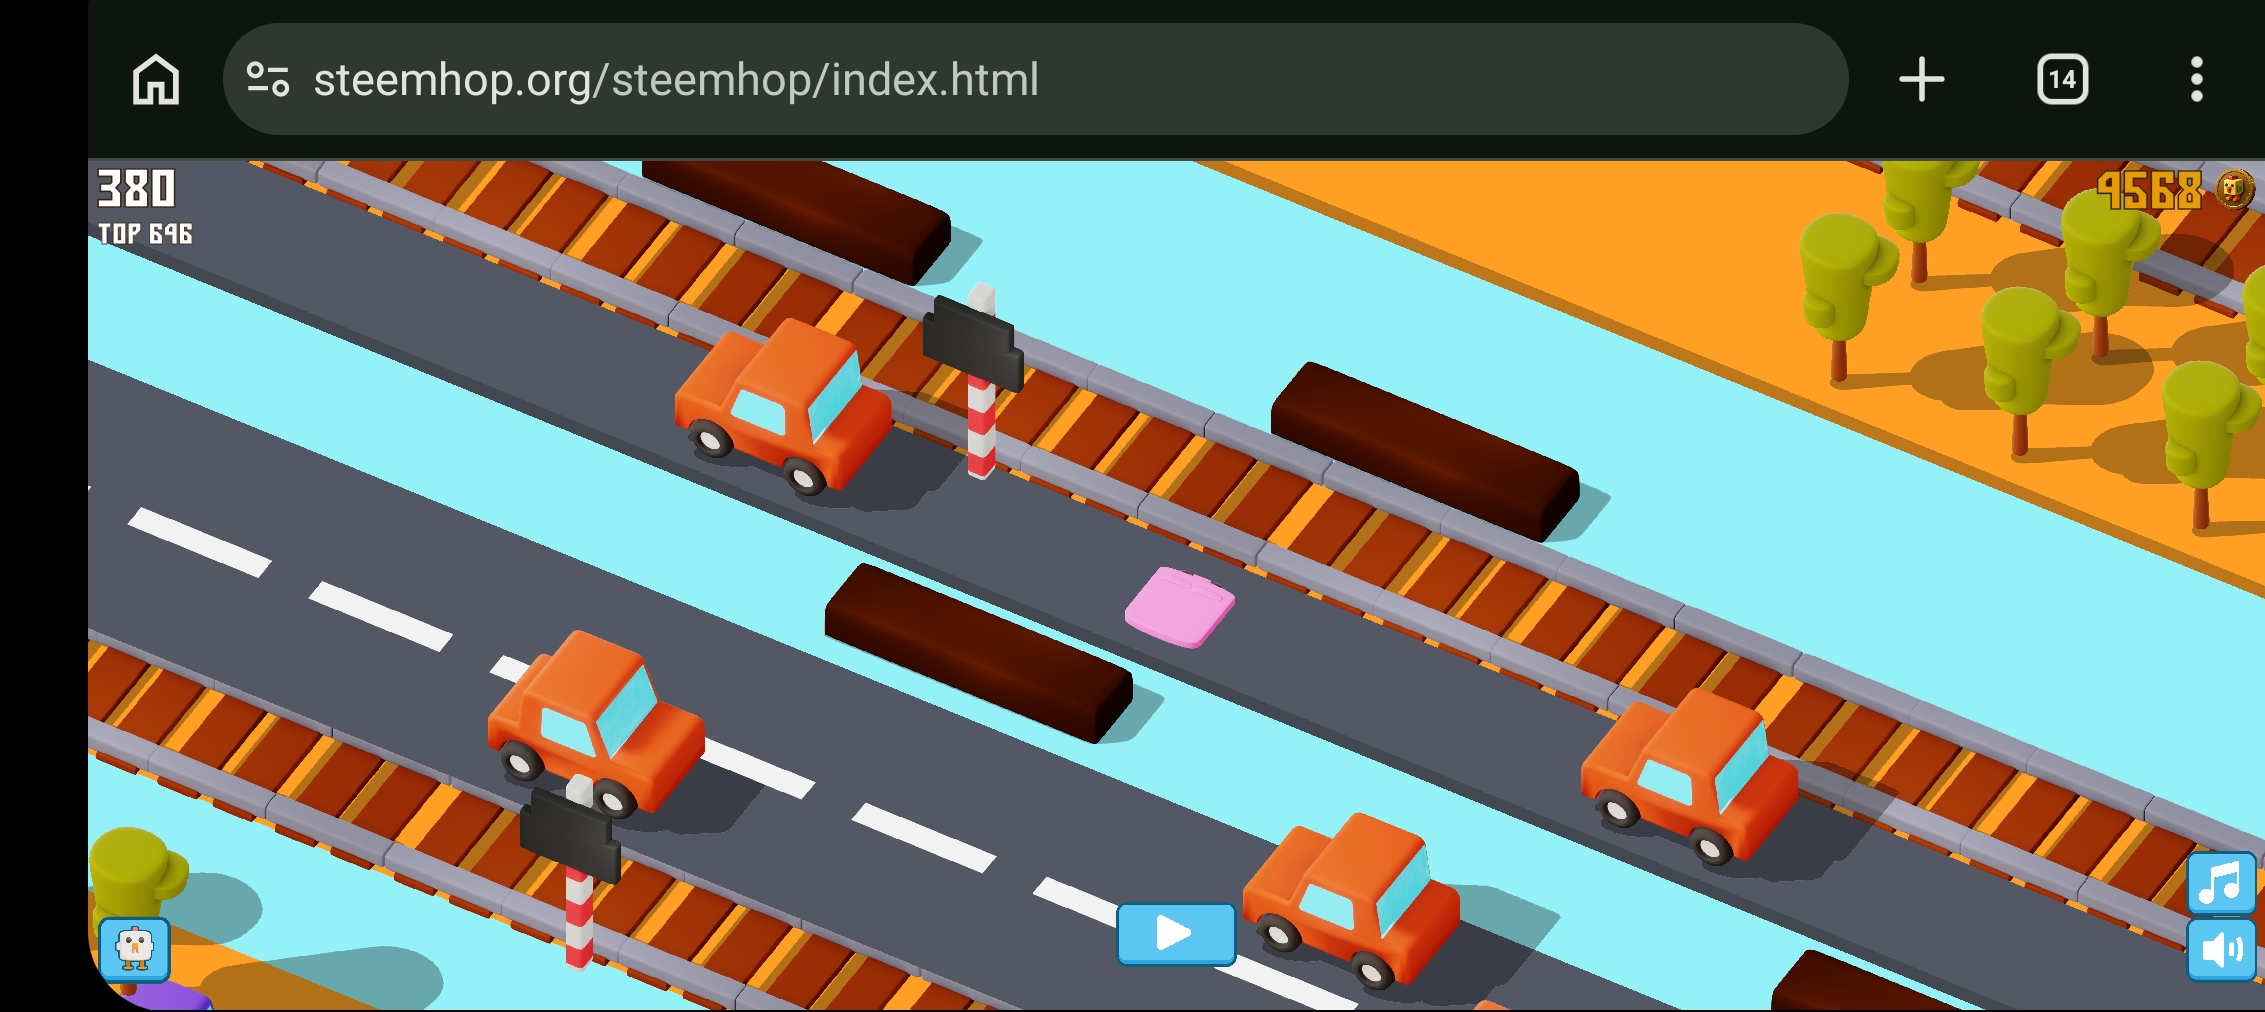Toggle the game music
The image size is (2265, 1012).
coord(2221,883)
